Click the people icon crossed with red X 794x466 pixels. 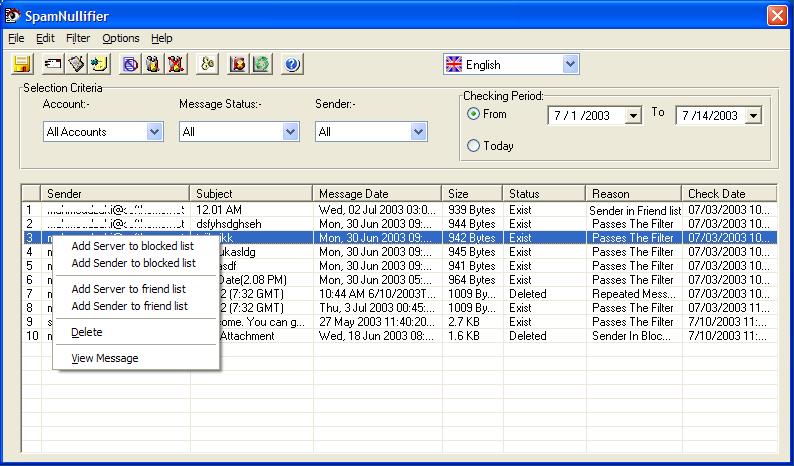(176, 64)
